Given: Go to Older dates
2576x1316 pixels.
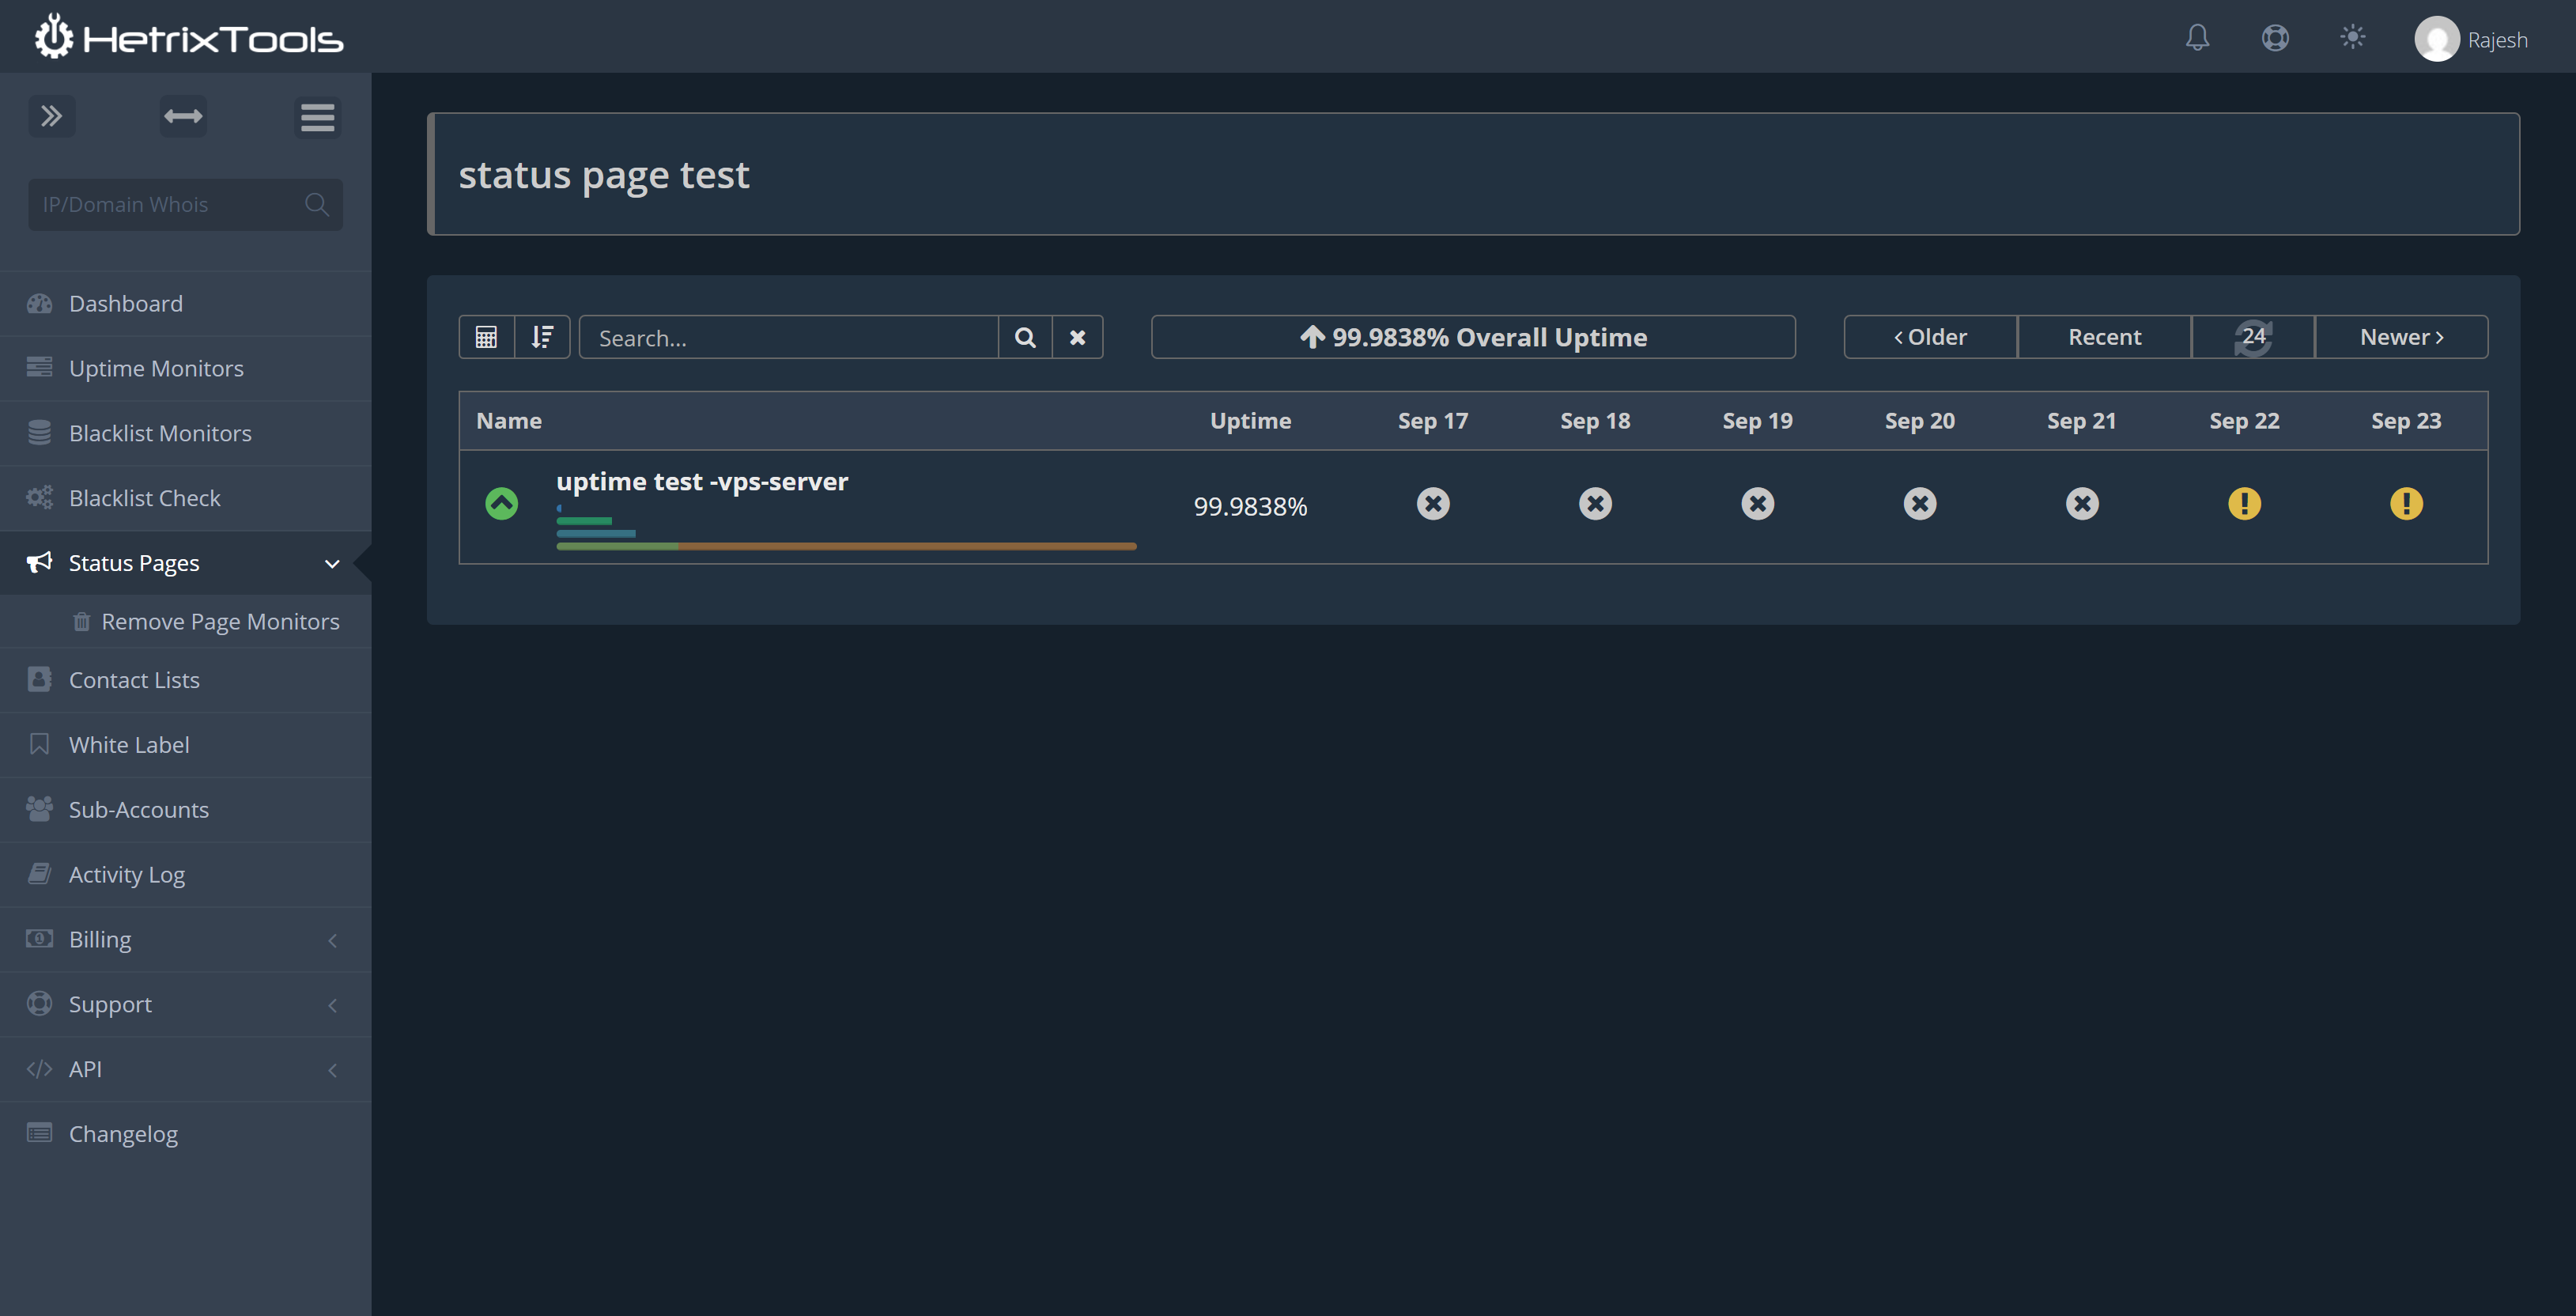Looking at the screenshot, I should [1930, 337].
